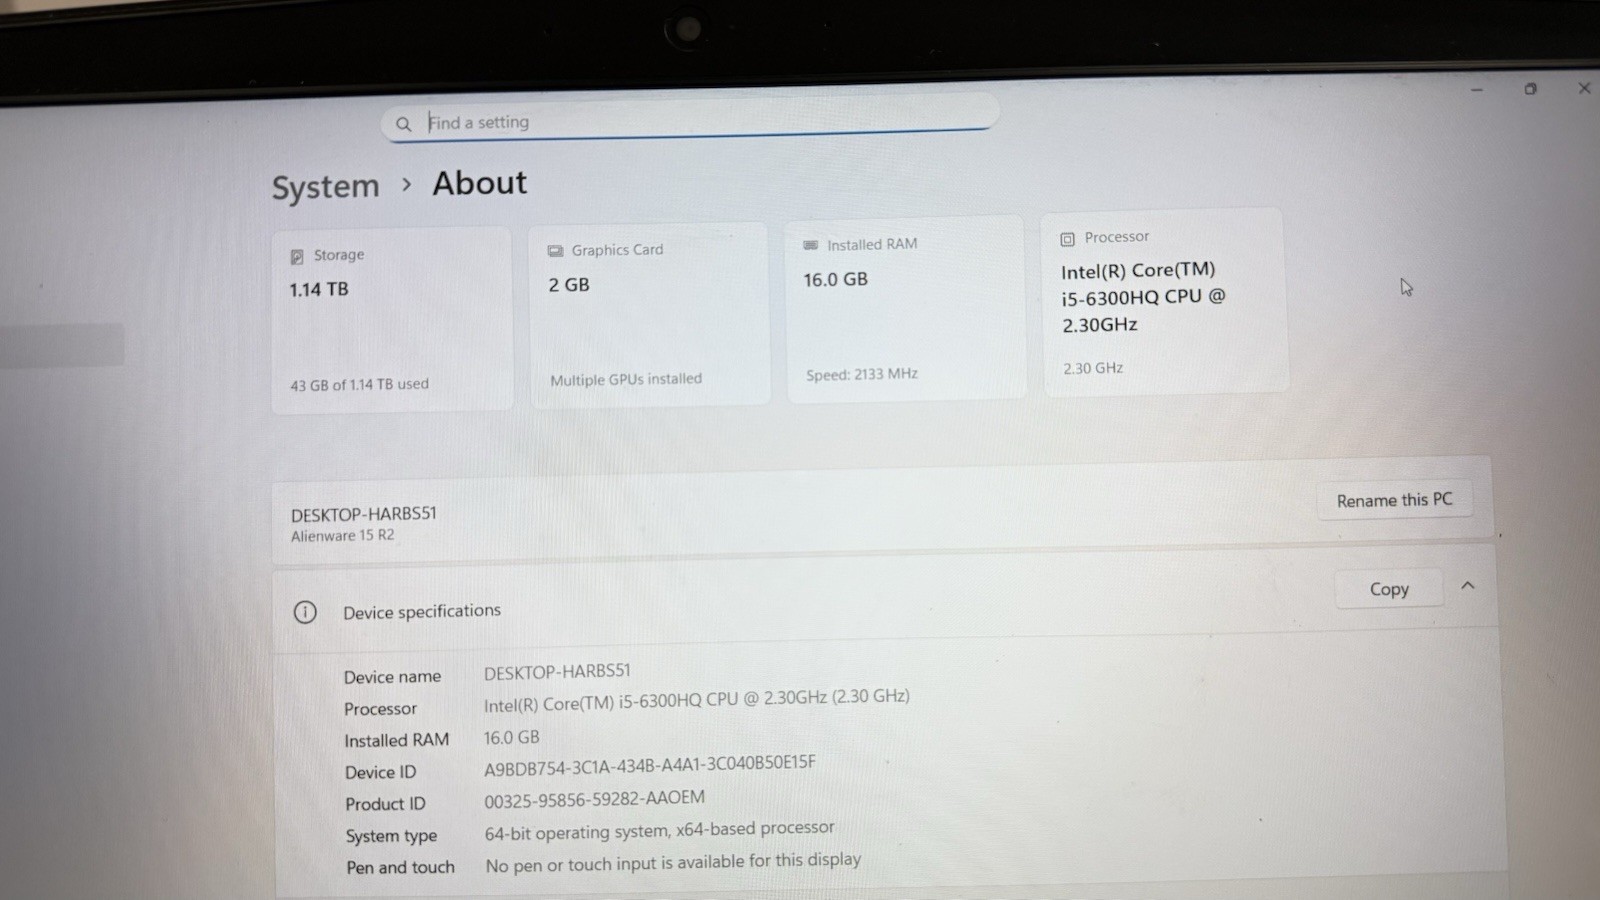Select the Installed RAM 16.0 GB spec value

pos(512,738)
